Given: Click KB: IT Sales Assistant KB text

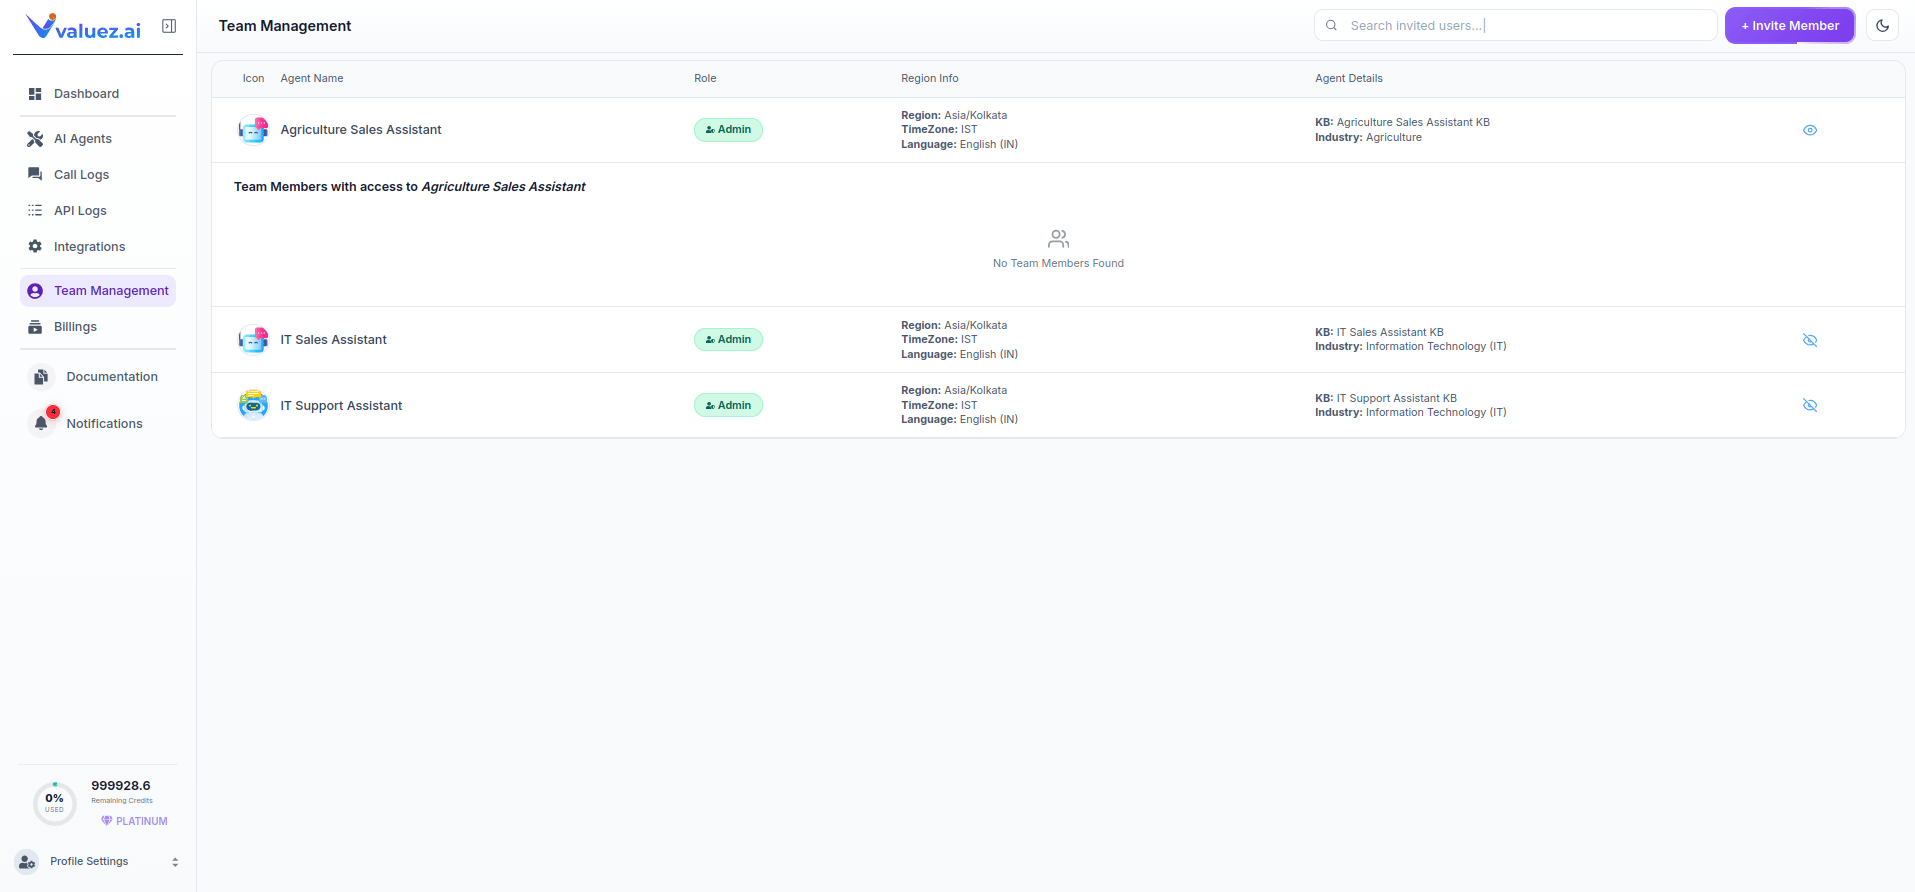Looking at the screenshot, I should click(1379, 333).
